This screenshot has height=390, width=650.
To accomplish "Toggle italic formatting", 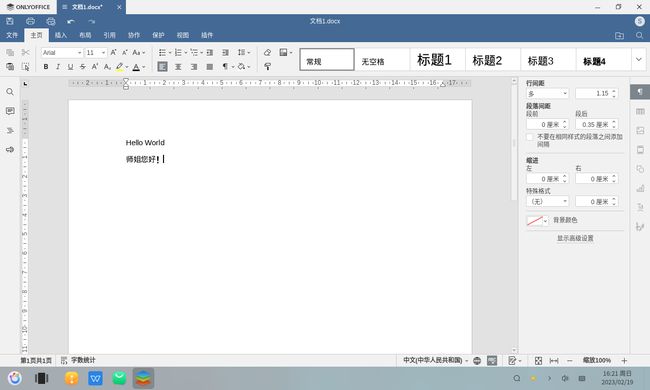I will [x=58, y=67].
